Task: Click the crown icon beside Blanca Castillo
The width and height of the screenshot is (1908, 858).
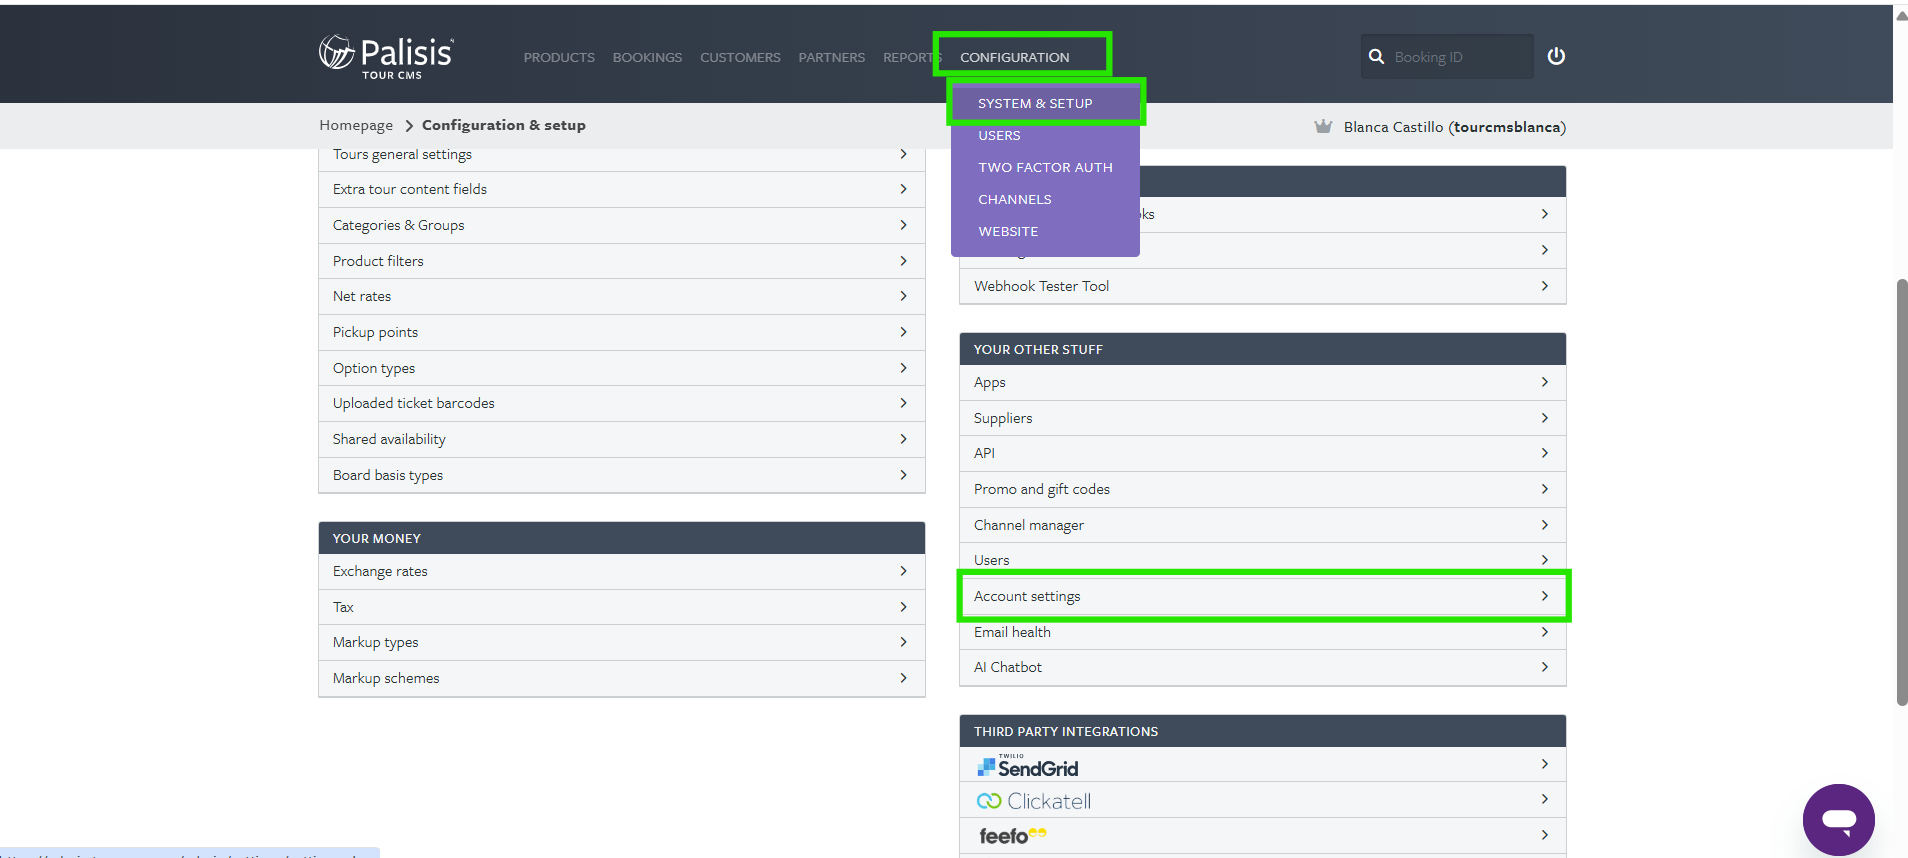Action: tap(1323, 127)
